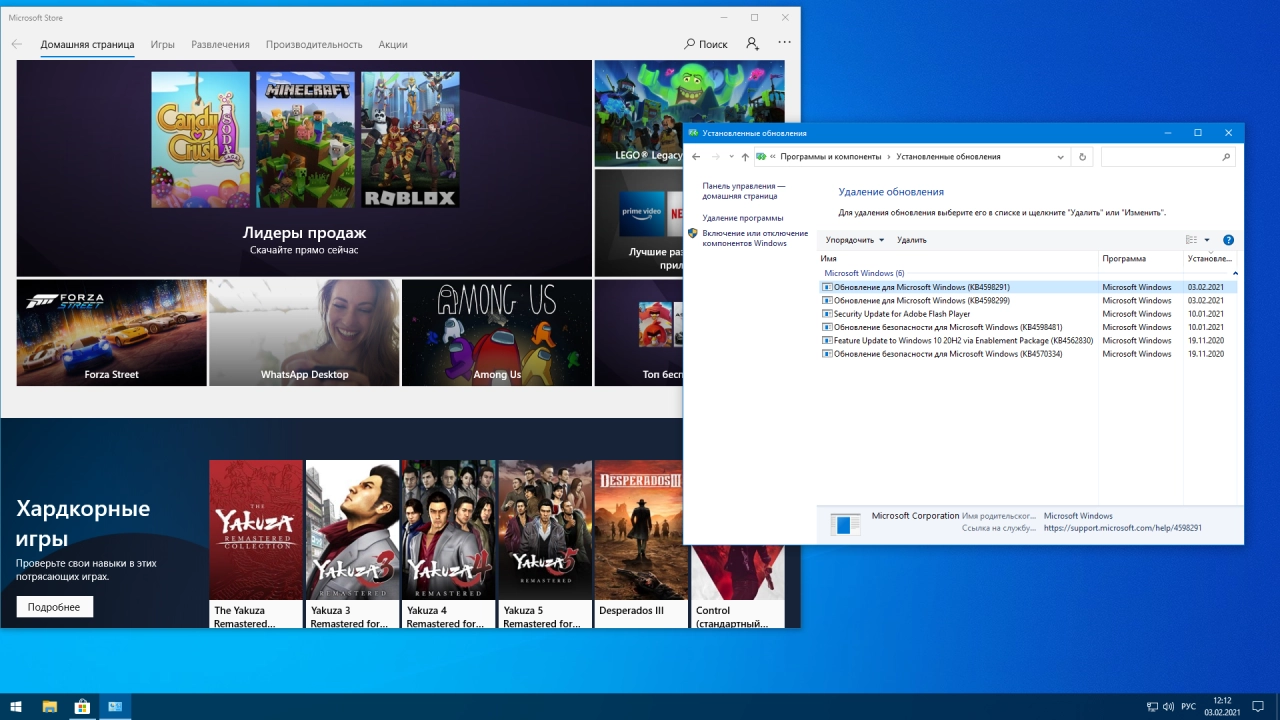Open the Упорядочить dropdown menu

[855, 240]
